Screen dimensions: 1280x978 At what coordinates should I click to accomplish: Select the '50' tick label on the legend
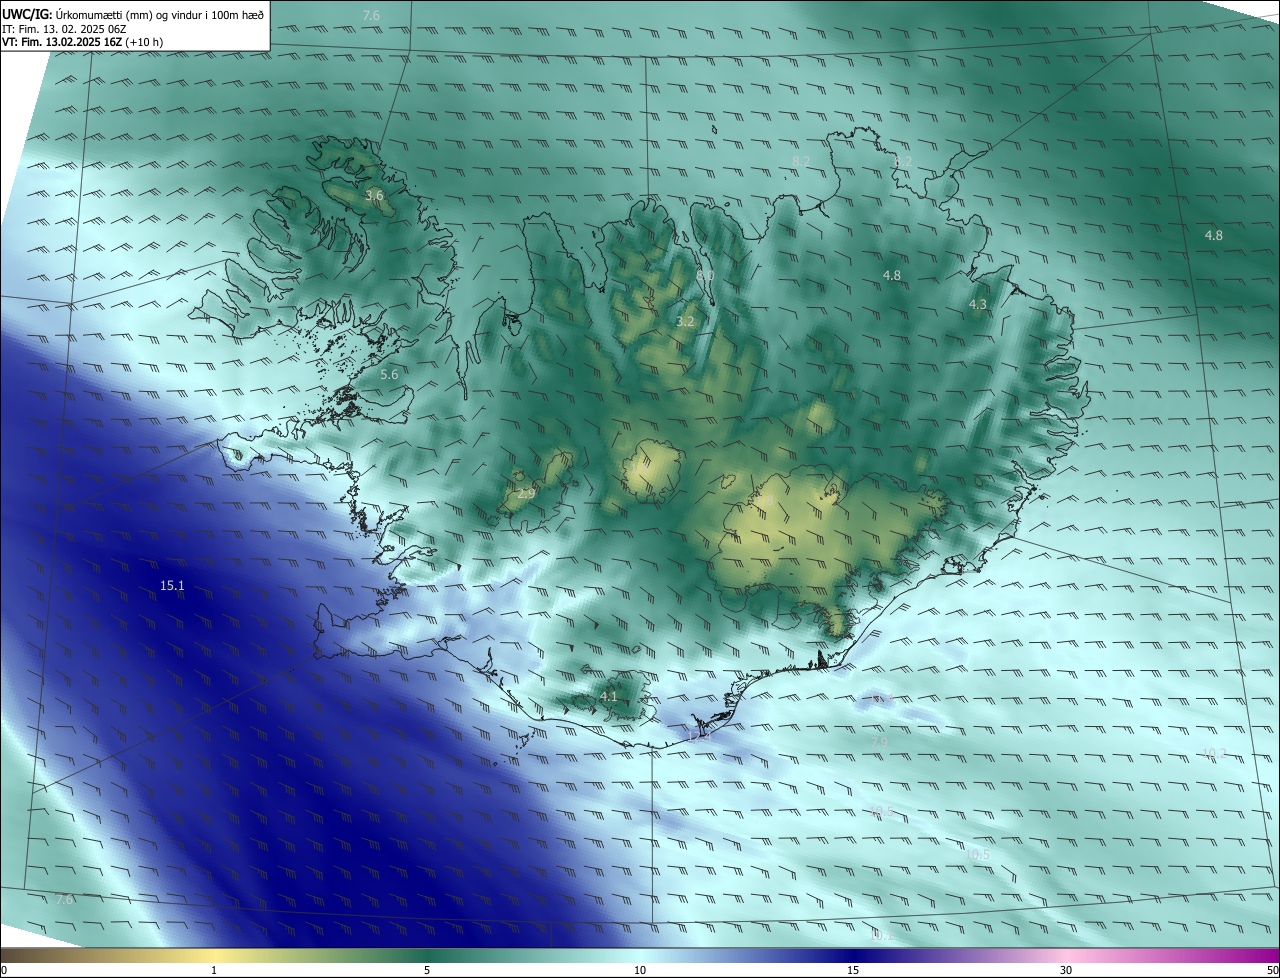(1273, 970)
